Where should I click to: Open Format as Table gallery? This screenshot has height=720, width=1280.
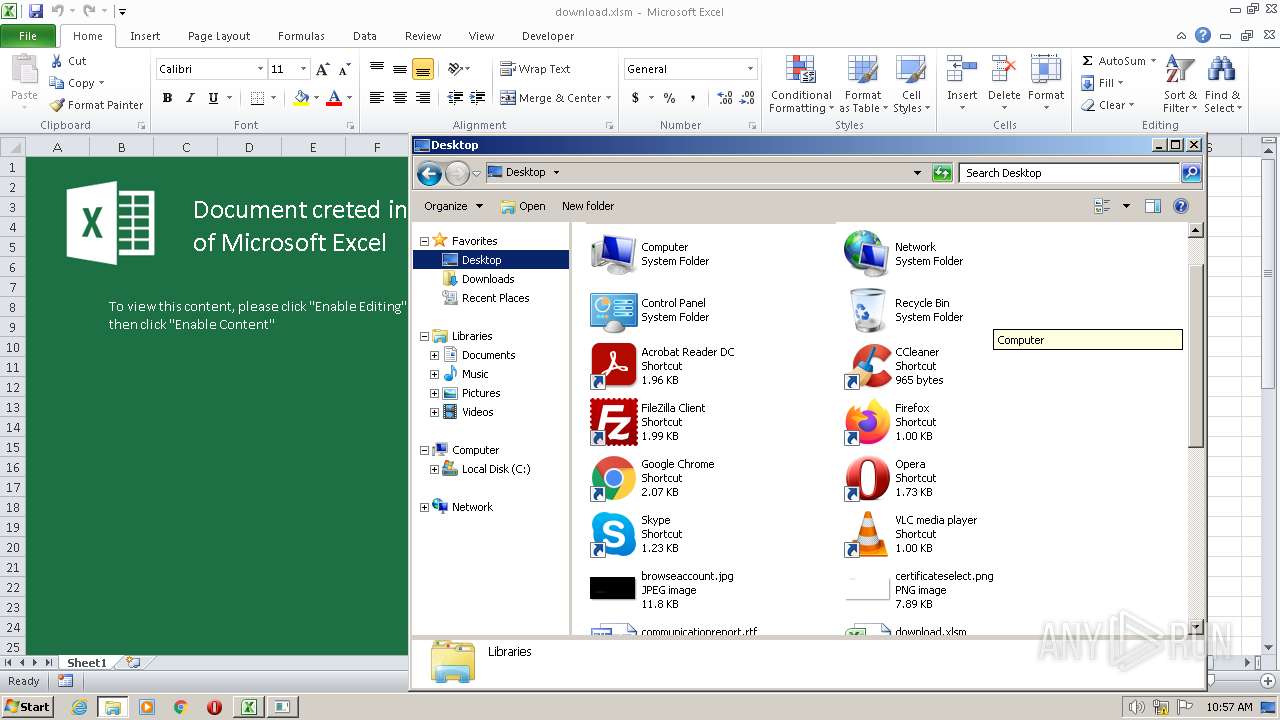(864, 84)
